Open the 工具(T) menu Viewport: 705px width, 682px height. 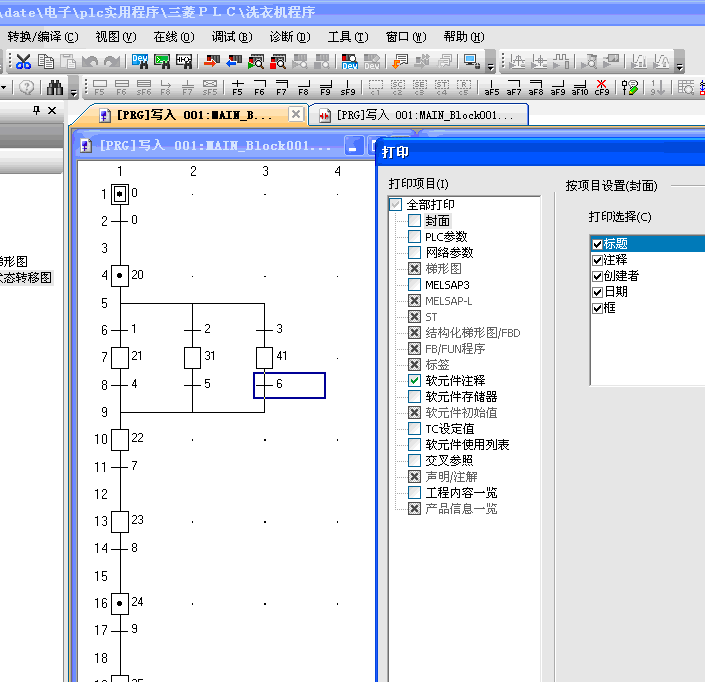347,36
